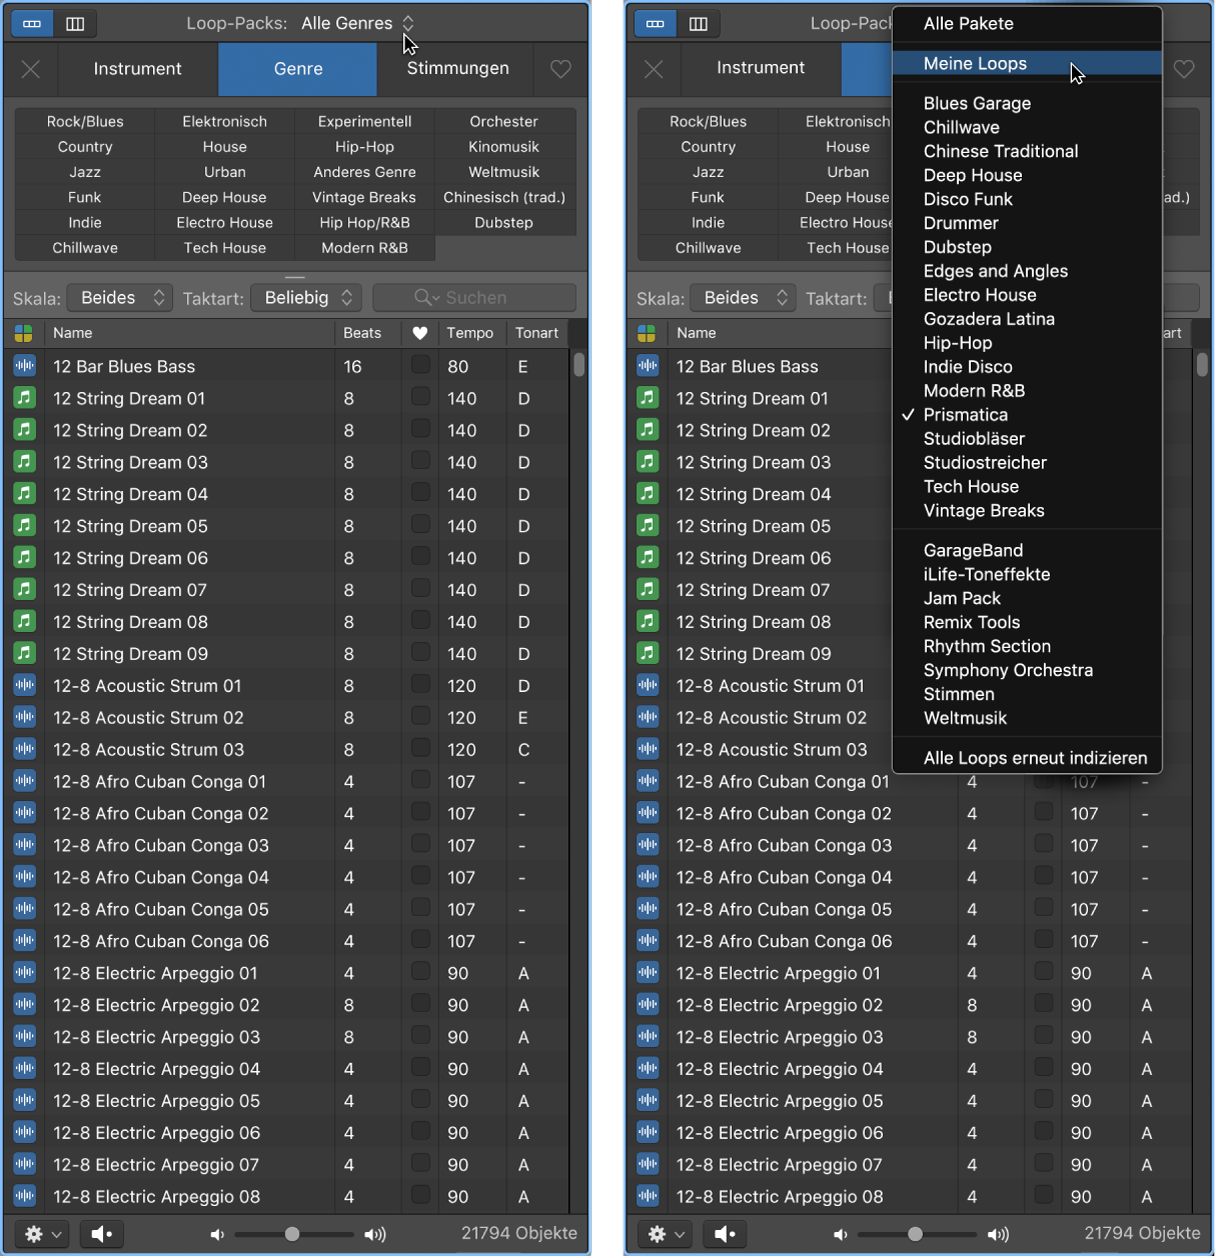The height and width of the screenshot is (1258, 1216).
Task: Tick favorite checkbox for 12-8 Acoustic Strum 02
Action: 421,716
